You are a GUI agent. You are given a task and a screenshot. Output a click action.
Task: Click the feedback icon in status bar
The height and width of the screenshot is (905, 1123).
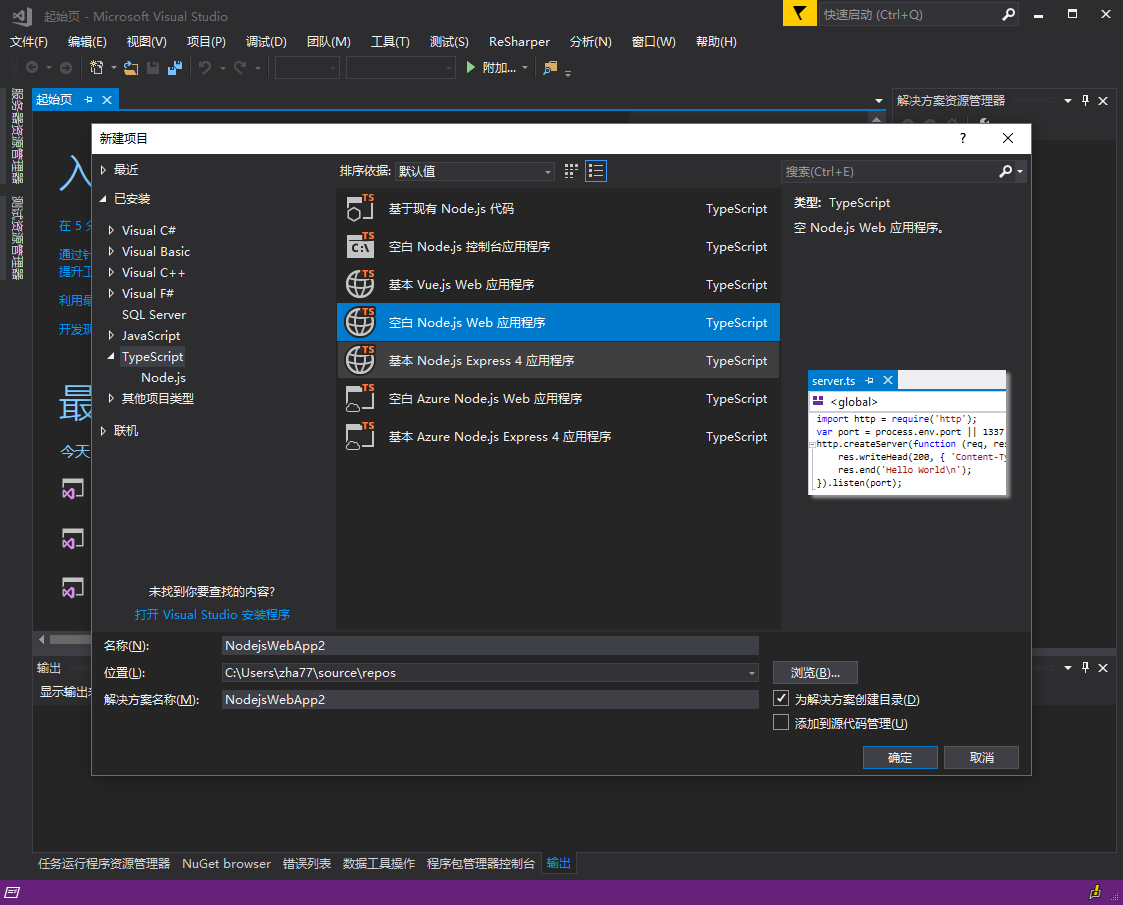1094,892
